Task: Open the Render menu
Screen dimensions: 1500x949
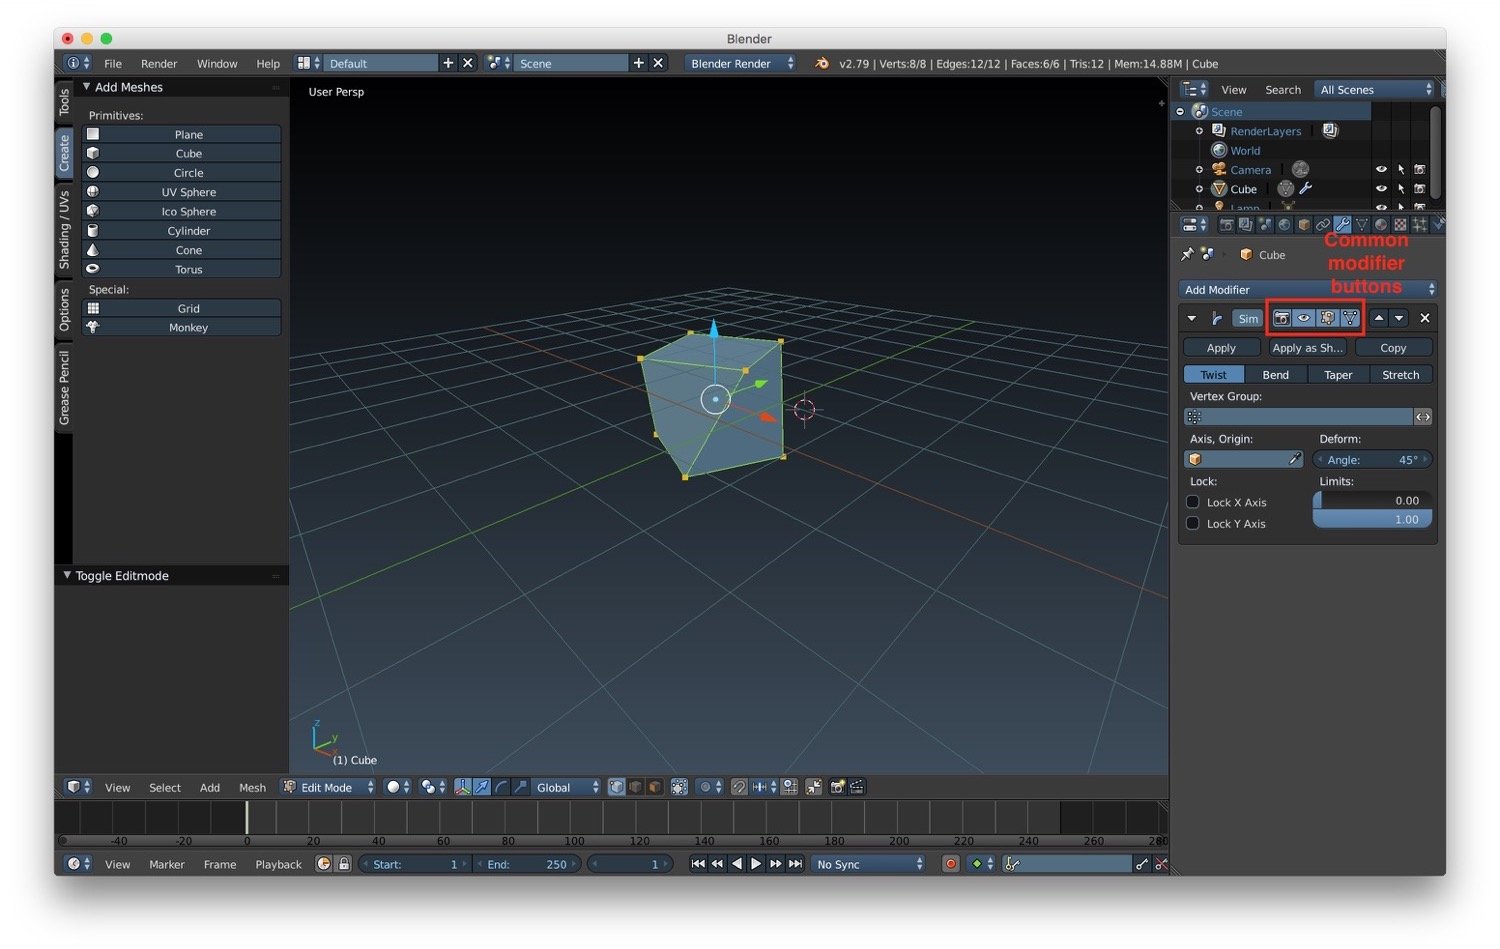Action: pos(159,63)
